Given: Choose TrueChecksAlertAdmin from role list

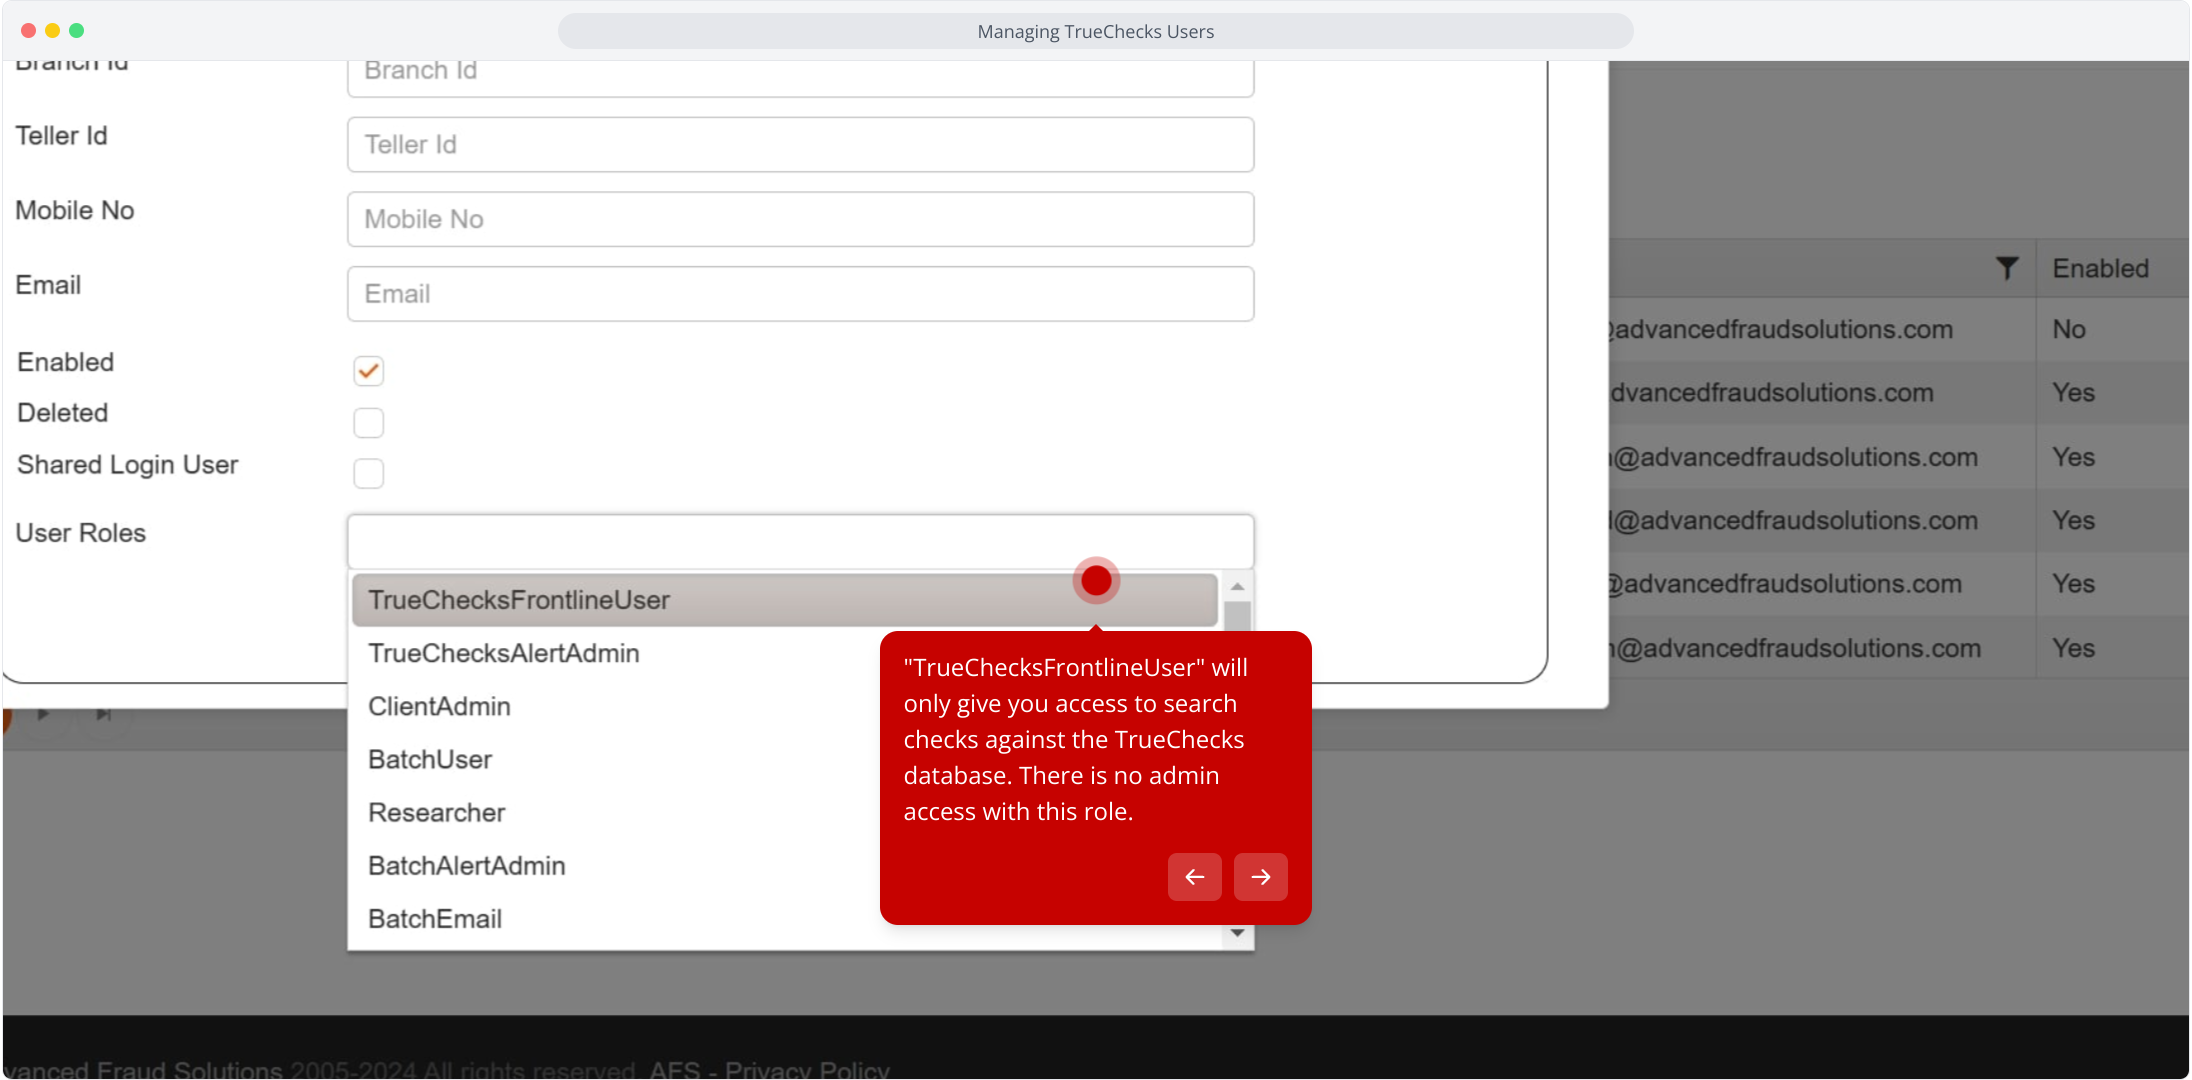Looking at the screenshot, I should (x=503, y=653).
